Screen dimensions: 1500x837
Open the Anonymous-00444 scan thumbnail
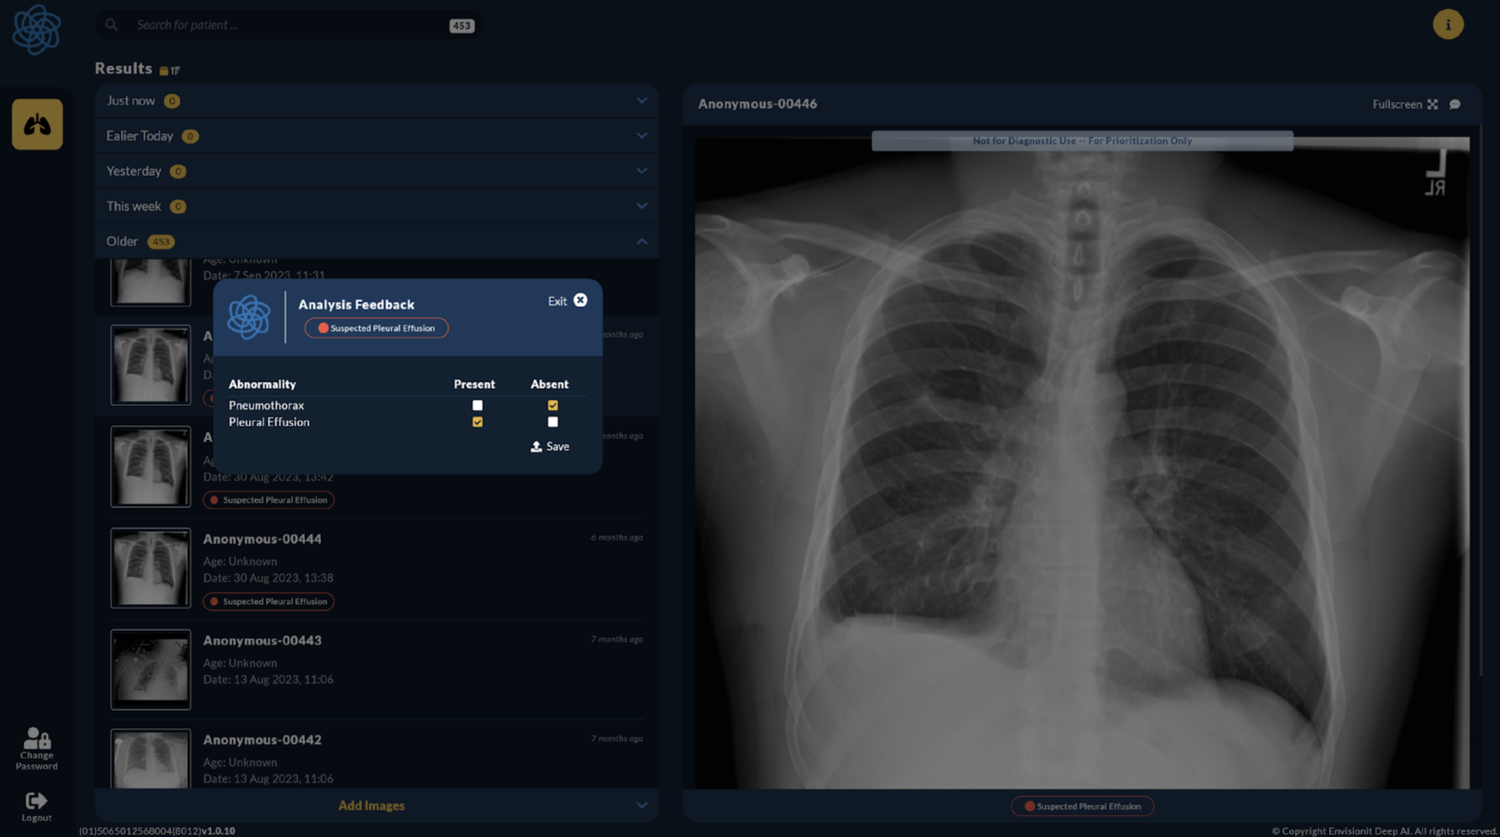pos(150,568)
